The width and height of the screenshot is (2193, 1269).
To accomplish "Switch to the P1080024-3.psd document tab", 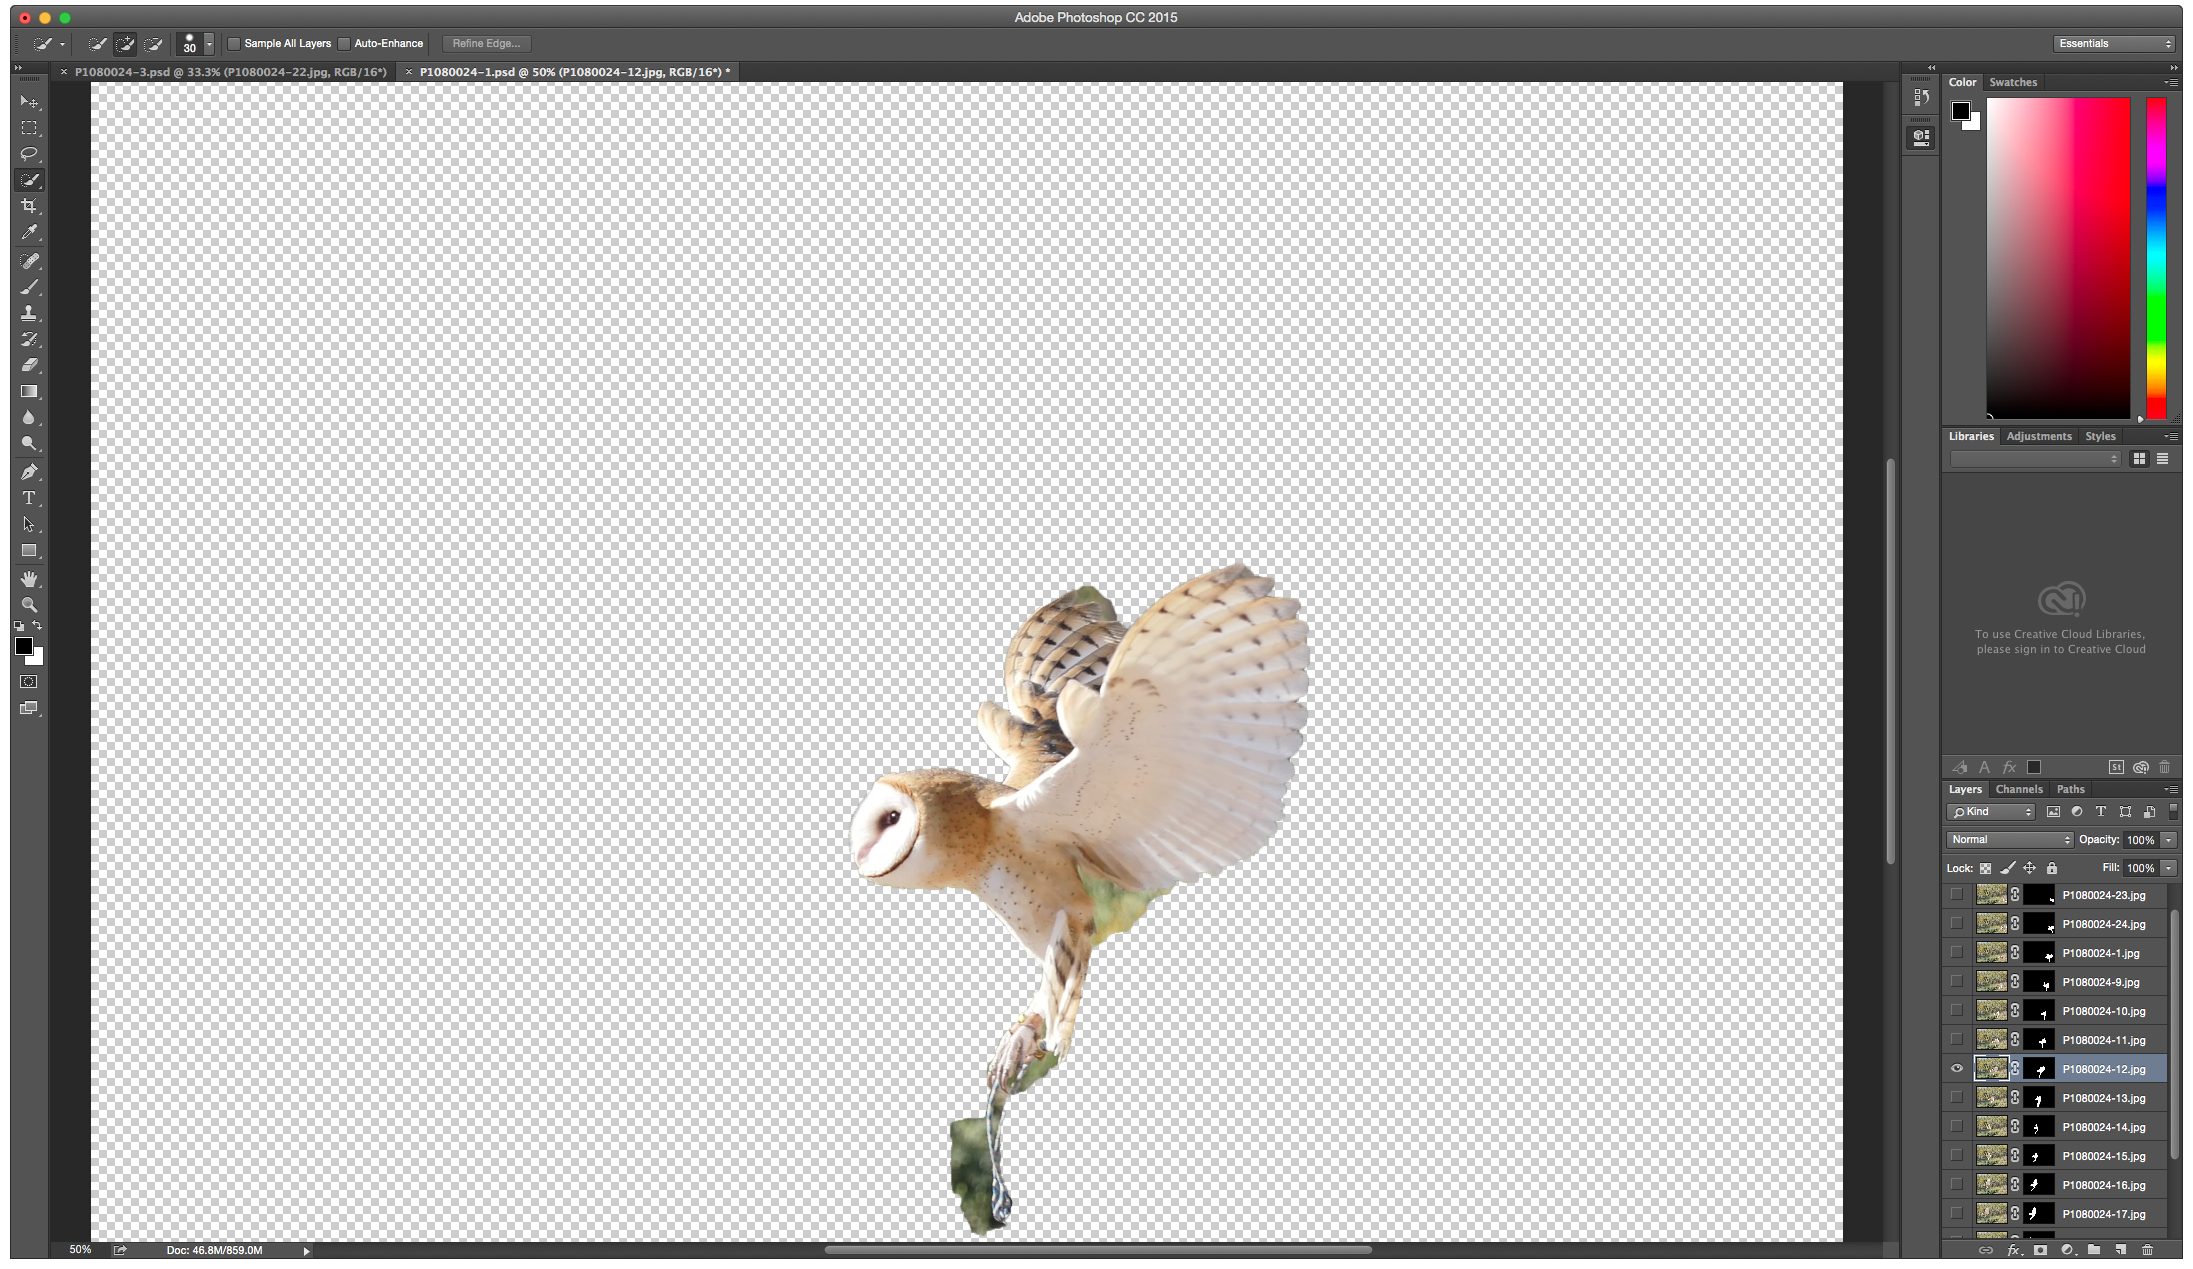I will (230, 72).
